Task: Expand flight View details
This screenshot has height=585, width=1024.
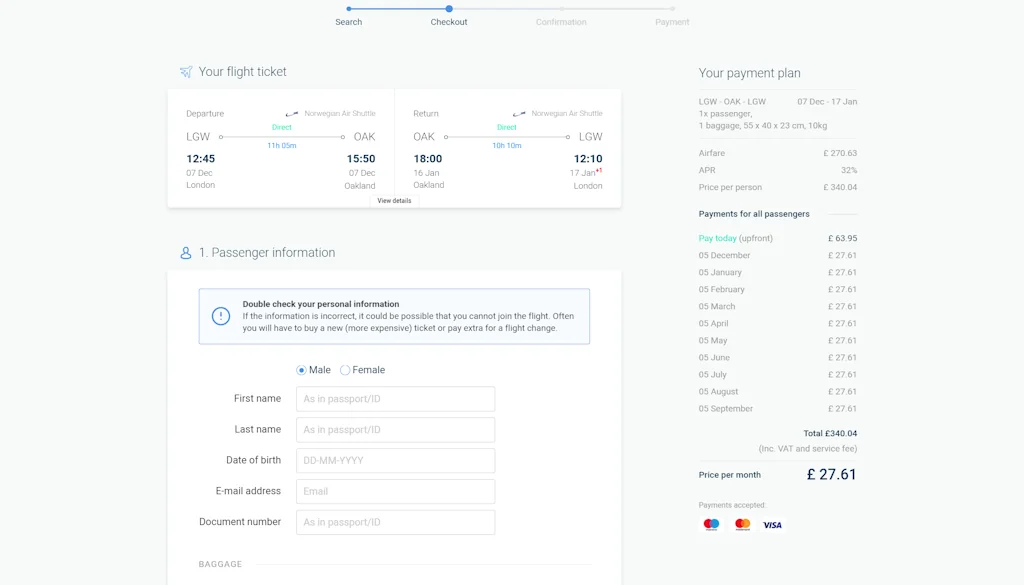Action: pos(394,201)
